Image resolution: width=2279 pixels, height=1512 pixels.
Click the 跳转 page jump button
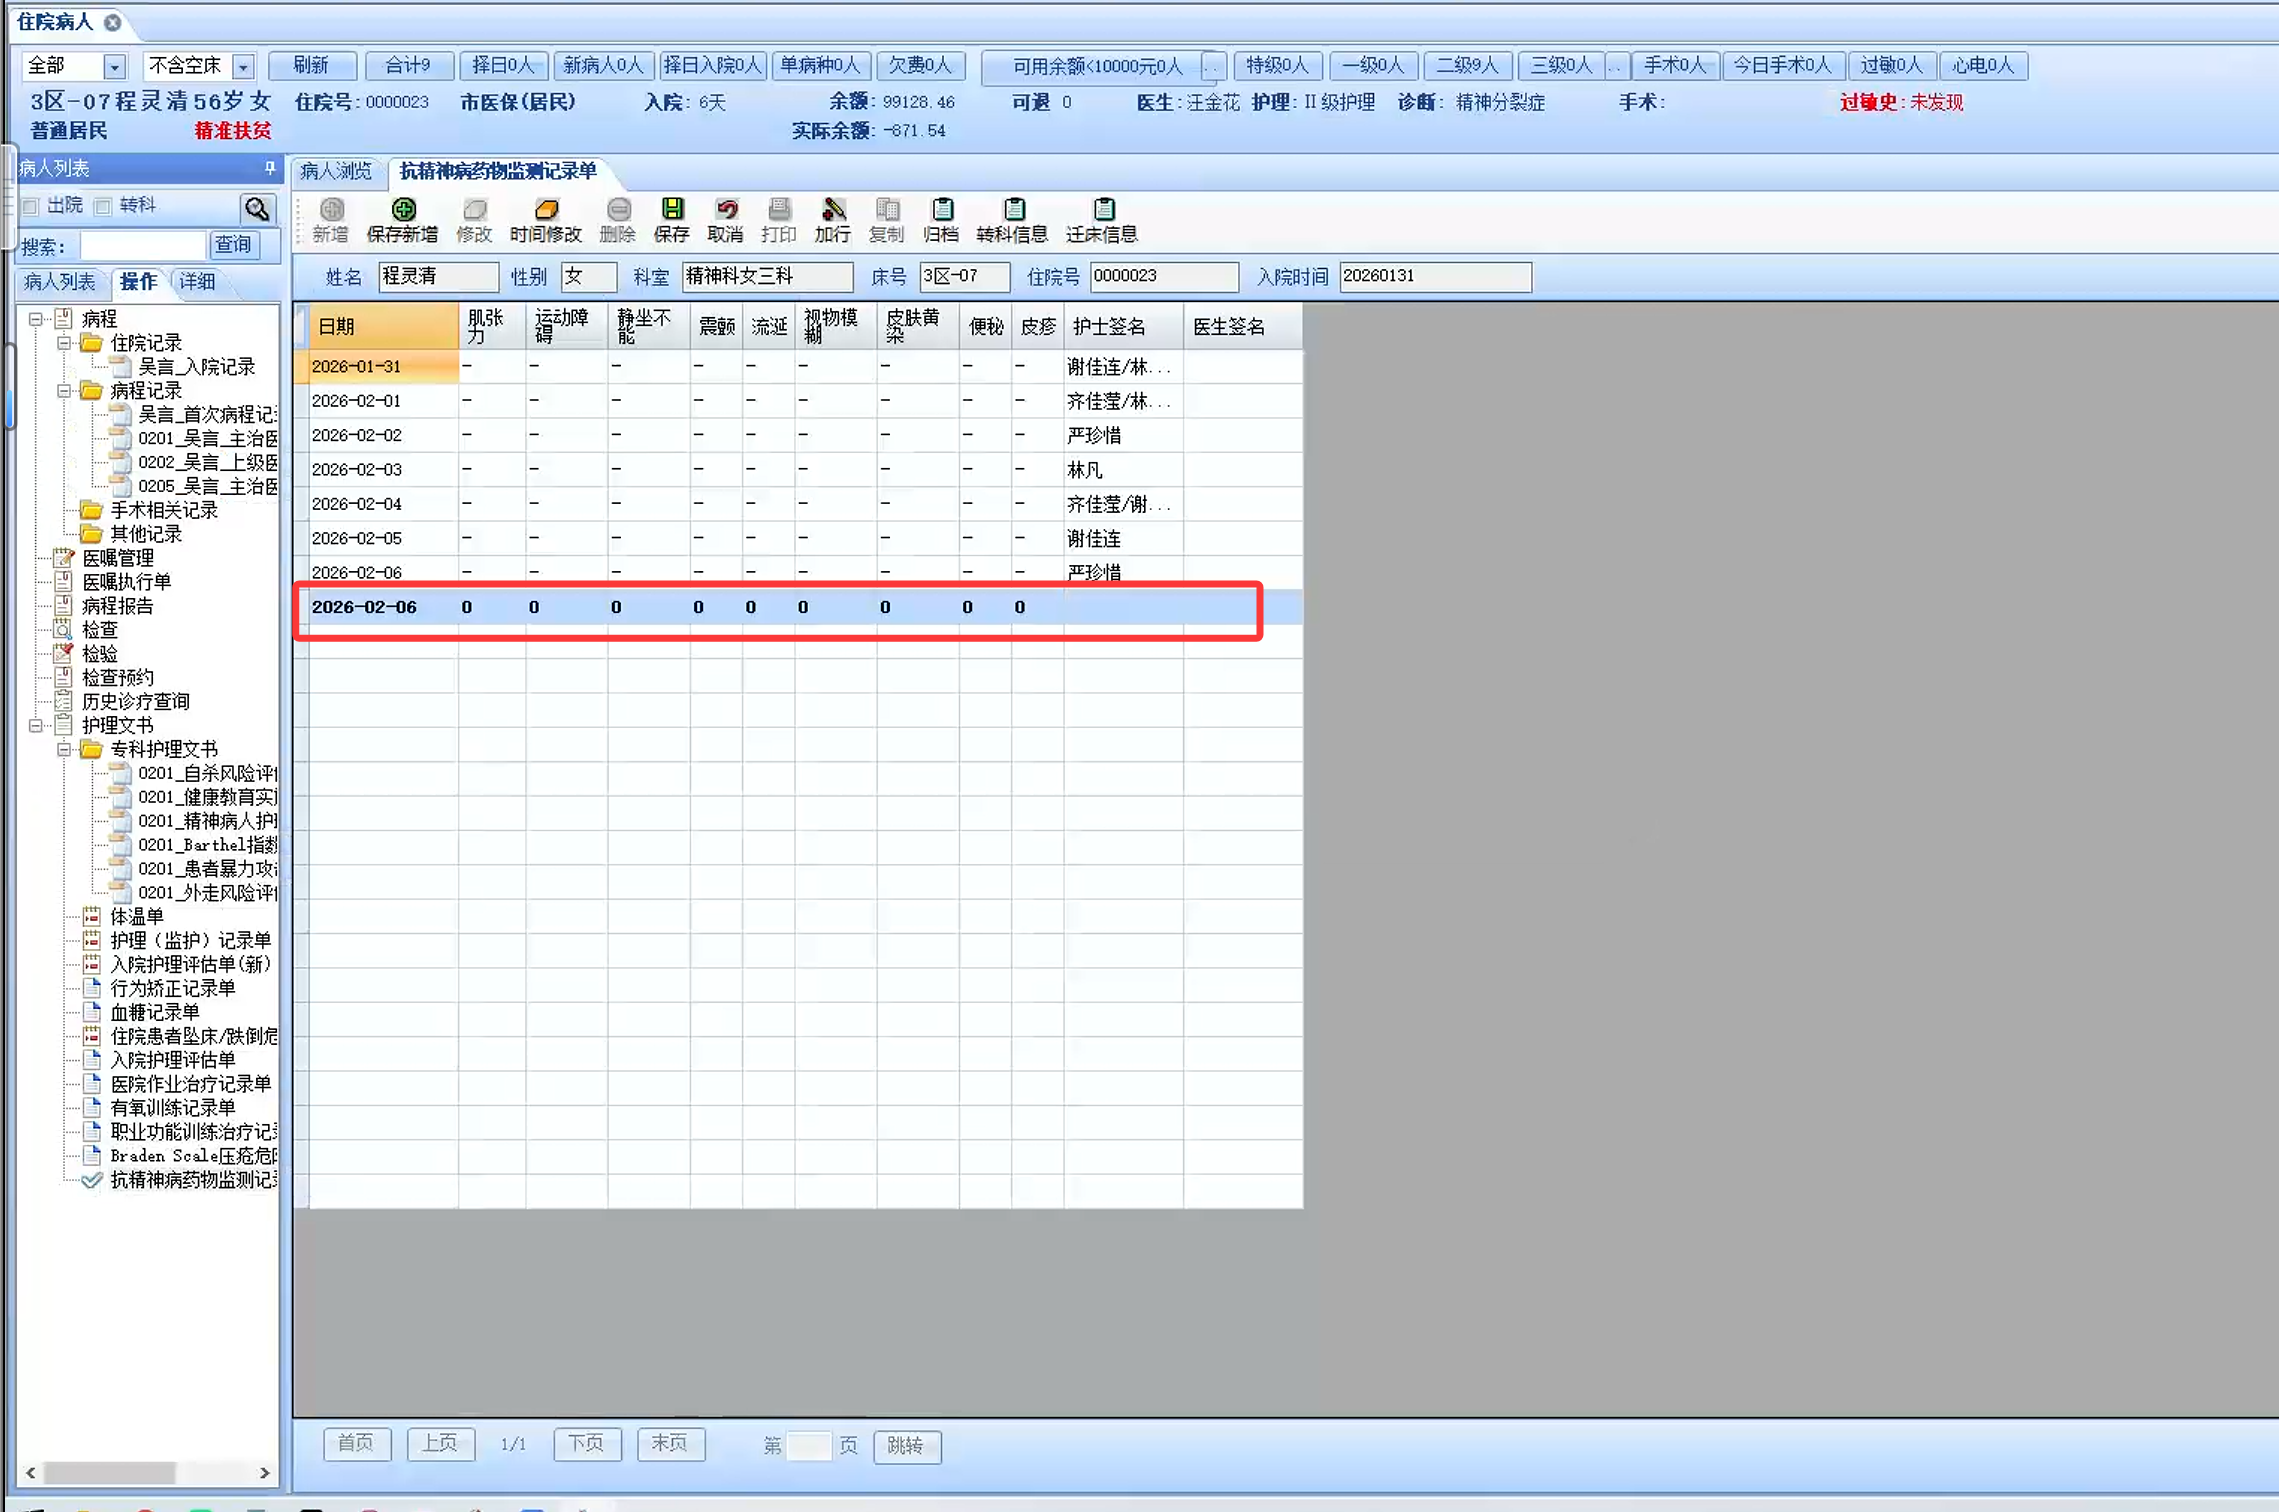(x=906, y=1445)
